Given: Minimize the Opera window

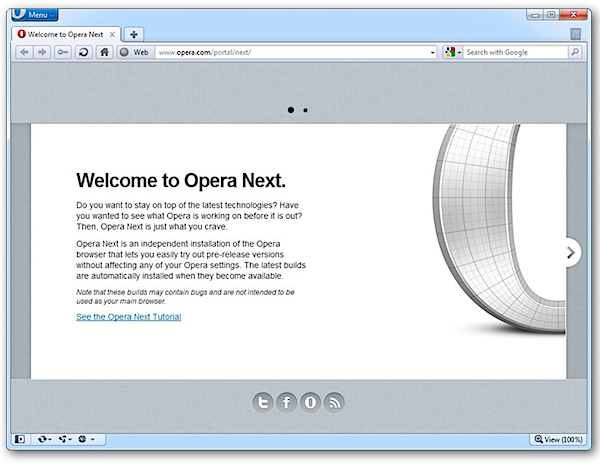Looking at the screenshot, I should (x=535, y=15).
